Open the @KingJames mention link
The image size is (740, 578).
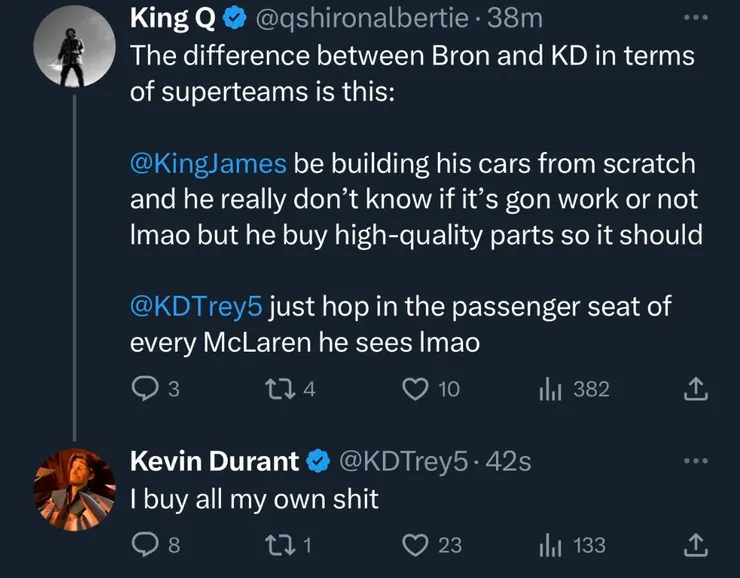209,163
